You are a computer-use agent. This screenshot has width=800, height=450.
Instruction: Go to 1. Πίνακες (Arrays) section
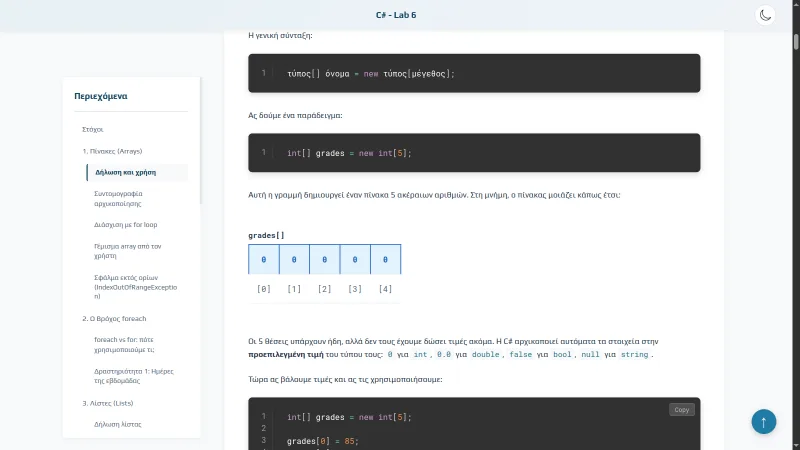[x=112, y=151]
